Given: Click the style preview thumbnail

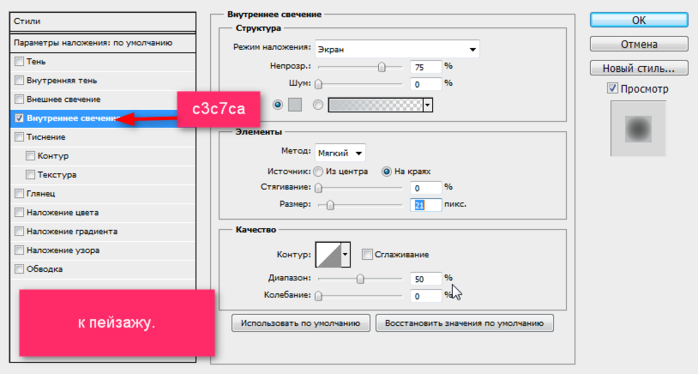Looking at the screenshot, I should 638,128.
